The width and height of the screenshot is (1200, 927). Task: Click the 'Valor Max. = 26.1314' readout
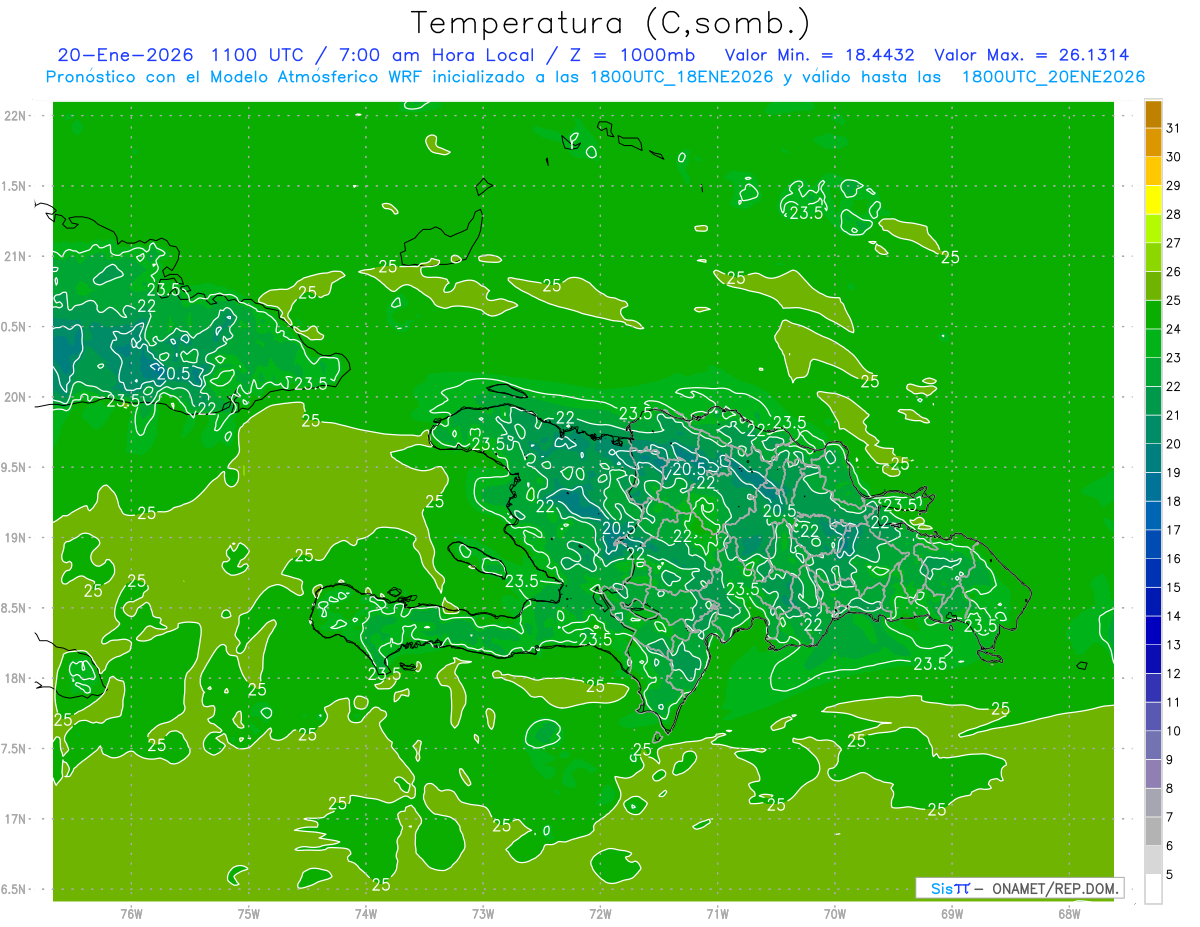coord(1032,55)
